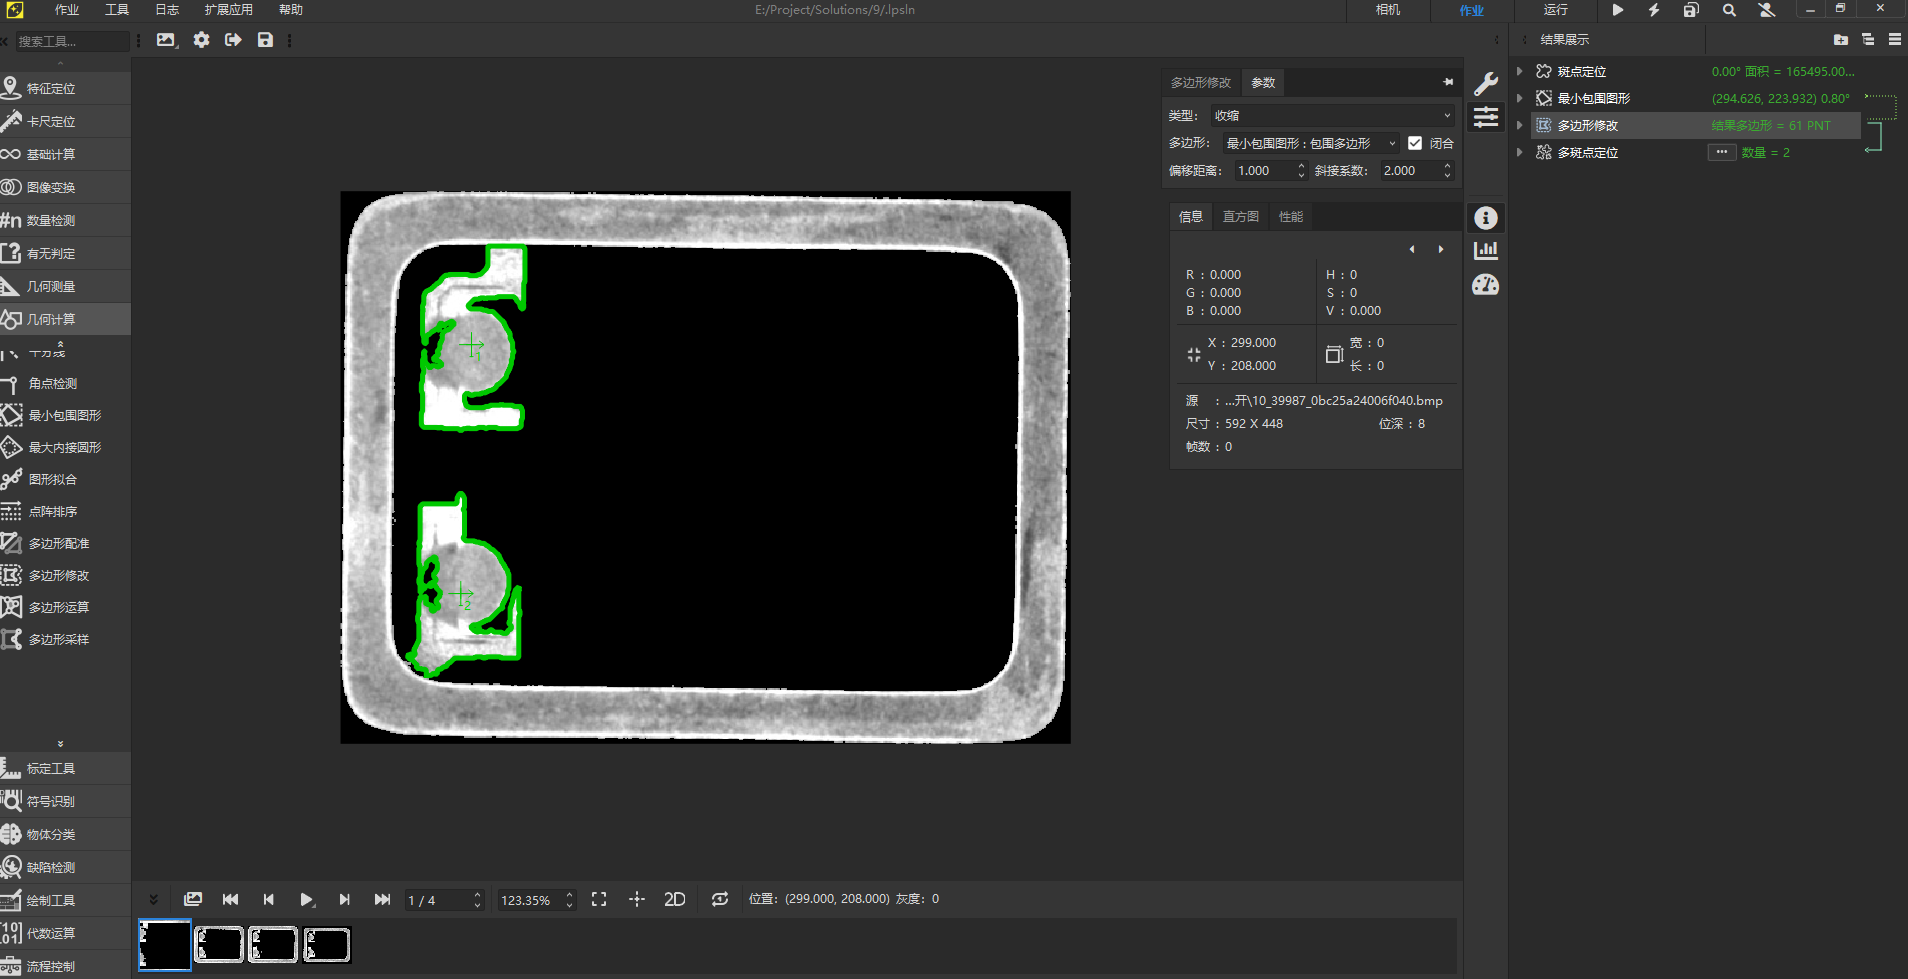1908x979 pixels.
Task: Increase the 偏移距离 value stepper
Action: click(x=1301, y=166)
